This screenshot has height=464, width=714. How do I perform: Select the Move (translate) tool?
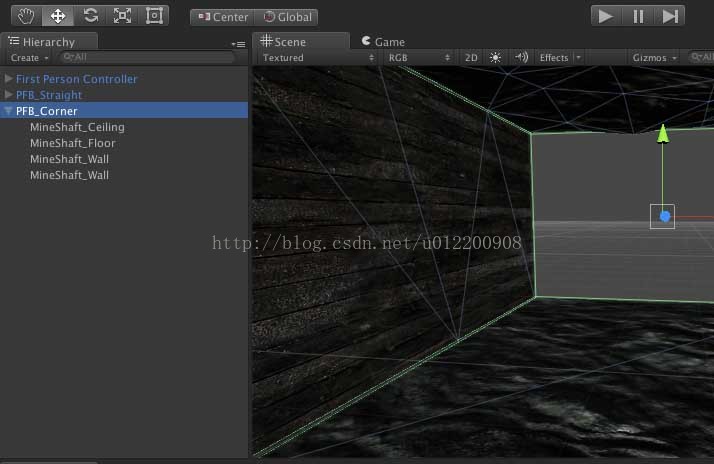click(x=58, y=16)
